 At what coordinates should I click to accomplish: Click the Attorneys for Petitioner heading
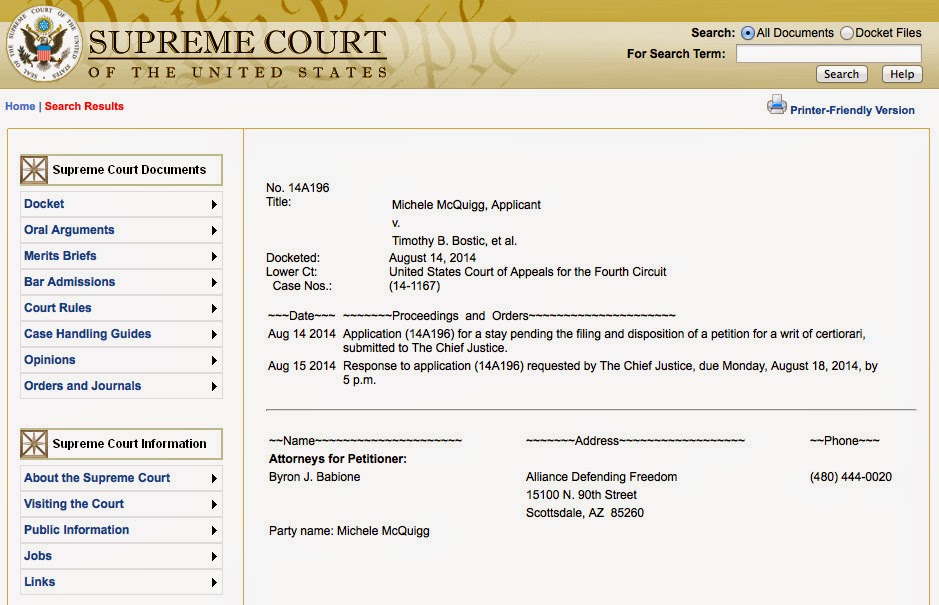pos(338,459)
